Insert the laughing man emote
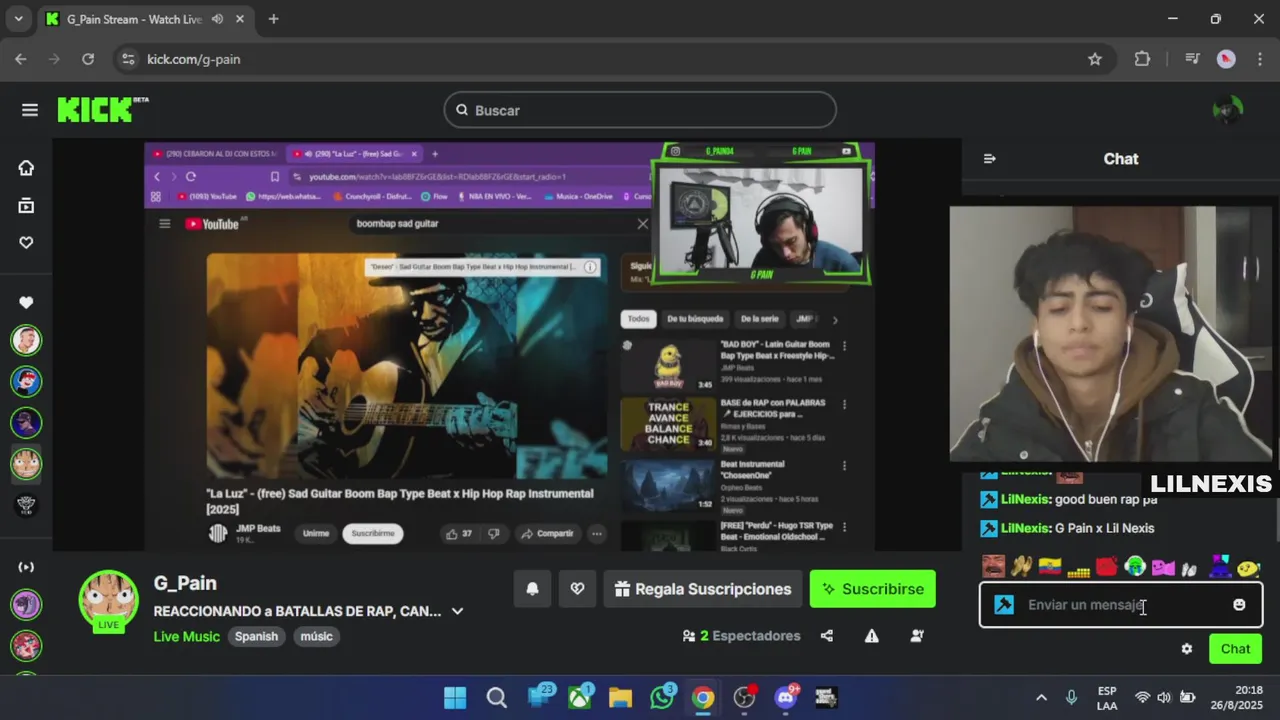The width and height of the screenshot is (1280, 720). (992, 567)
